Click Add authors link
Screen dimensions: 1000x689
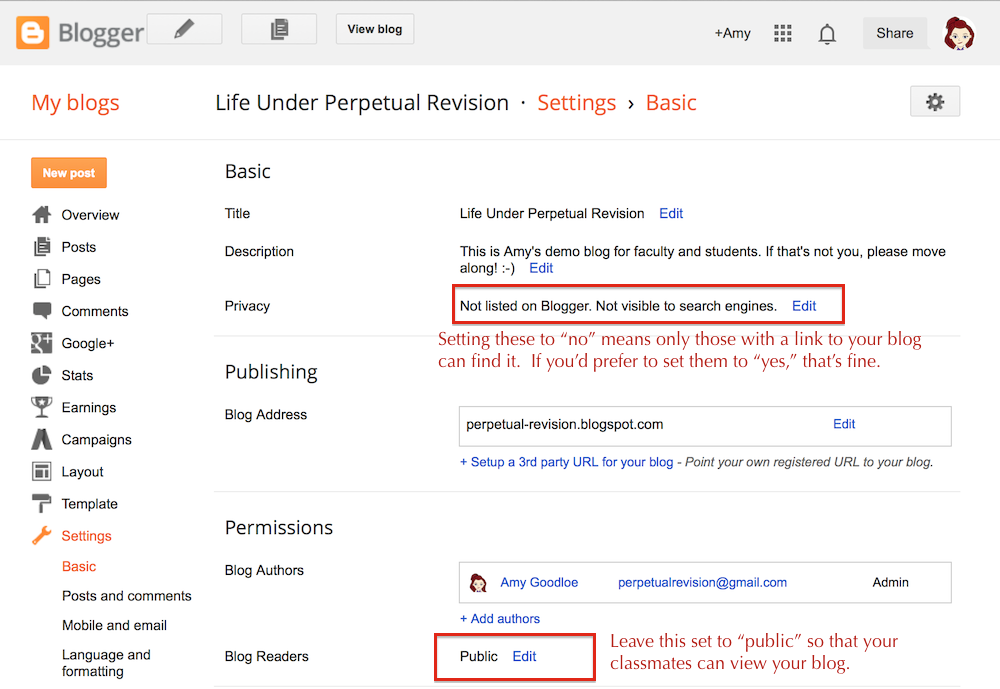500,619
